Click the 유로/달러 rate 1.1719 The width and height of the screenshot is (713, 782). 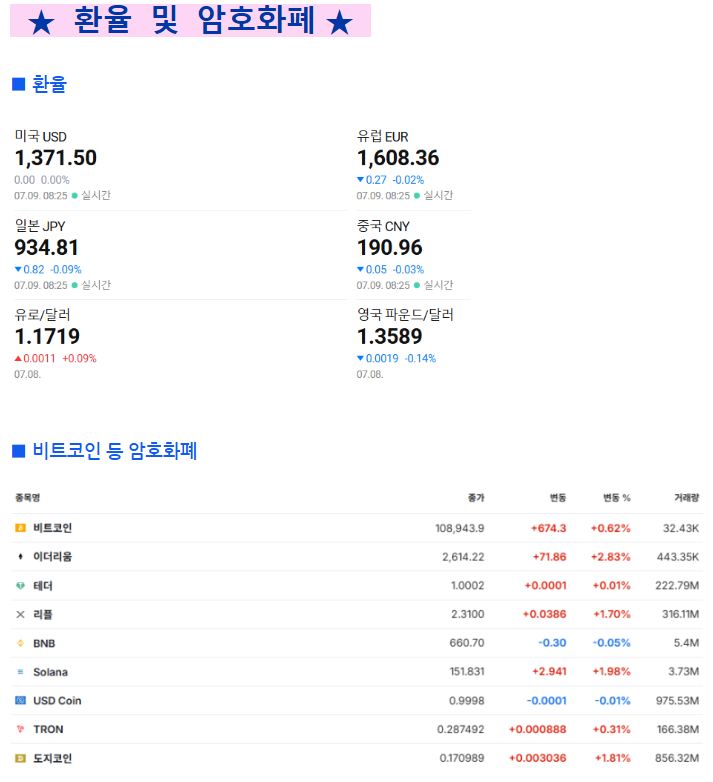point(47,337)
